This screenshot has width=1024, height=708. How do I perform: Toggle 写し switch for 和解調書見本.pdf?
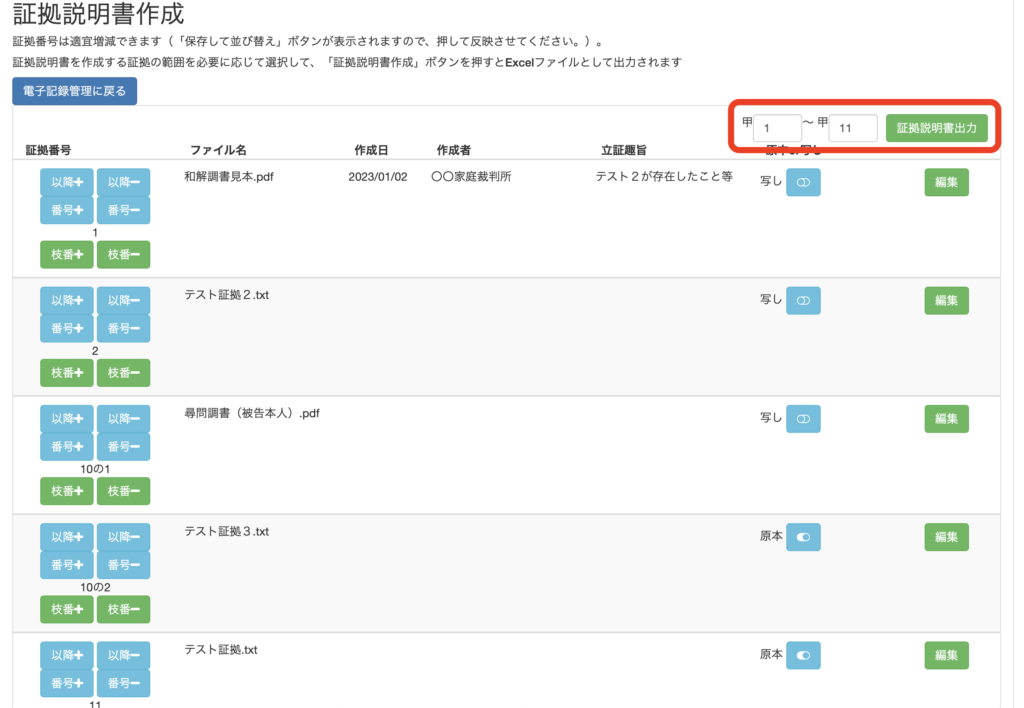(803, 182)
